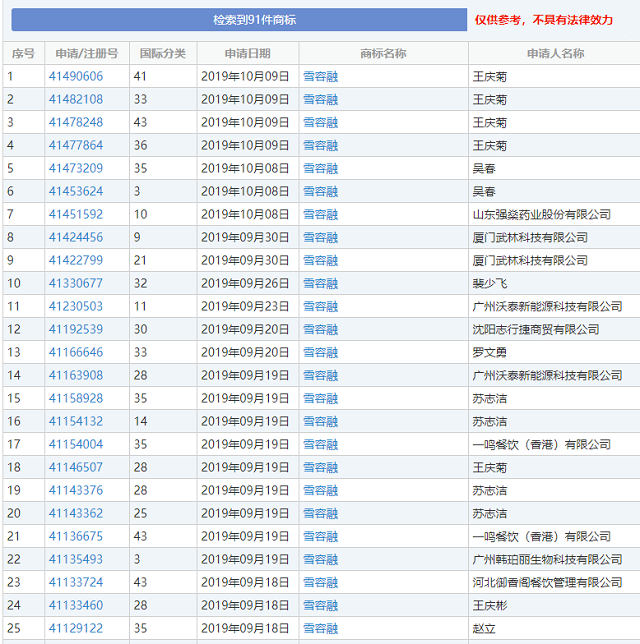Viewport: 640px width, 644px height.
Task: Click the 商标名称 column header
Action: coord(383,53)
